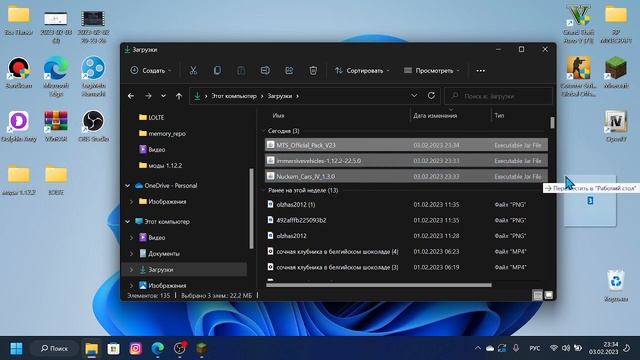
Task: Click the Paste icon in Explorer toolbar
Action: click(x=241, y=71)
